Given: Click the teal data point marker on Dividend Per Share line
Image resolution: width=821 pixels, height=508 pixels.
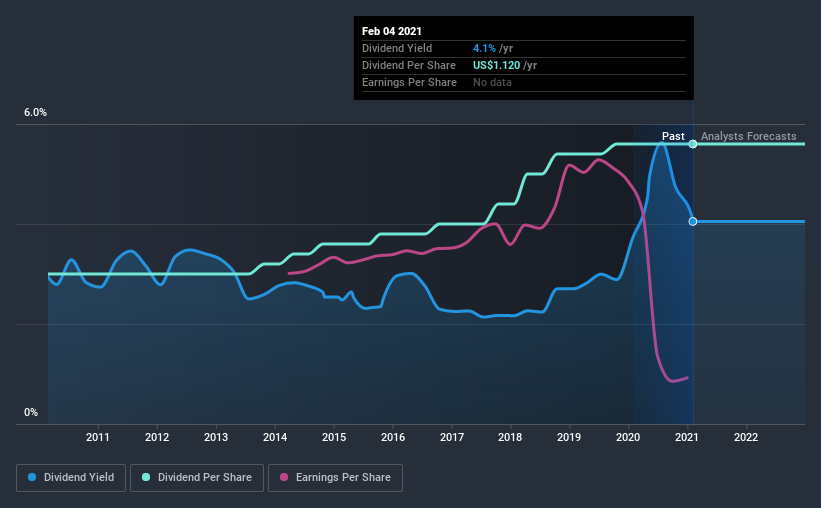Looking at the screenshot, I should pos(693,144).
